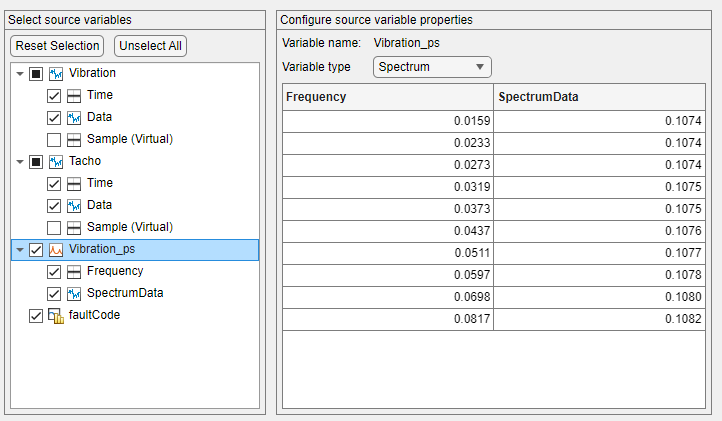Collapse the Vibration_ps tree node
Viewport: 722px width, 421px height.
19,249
